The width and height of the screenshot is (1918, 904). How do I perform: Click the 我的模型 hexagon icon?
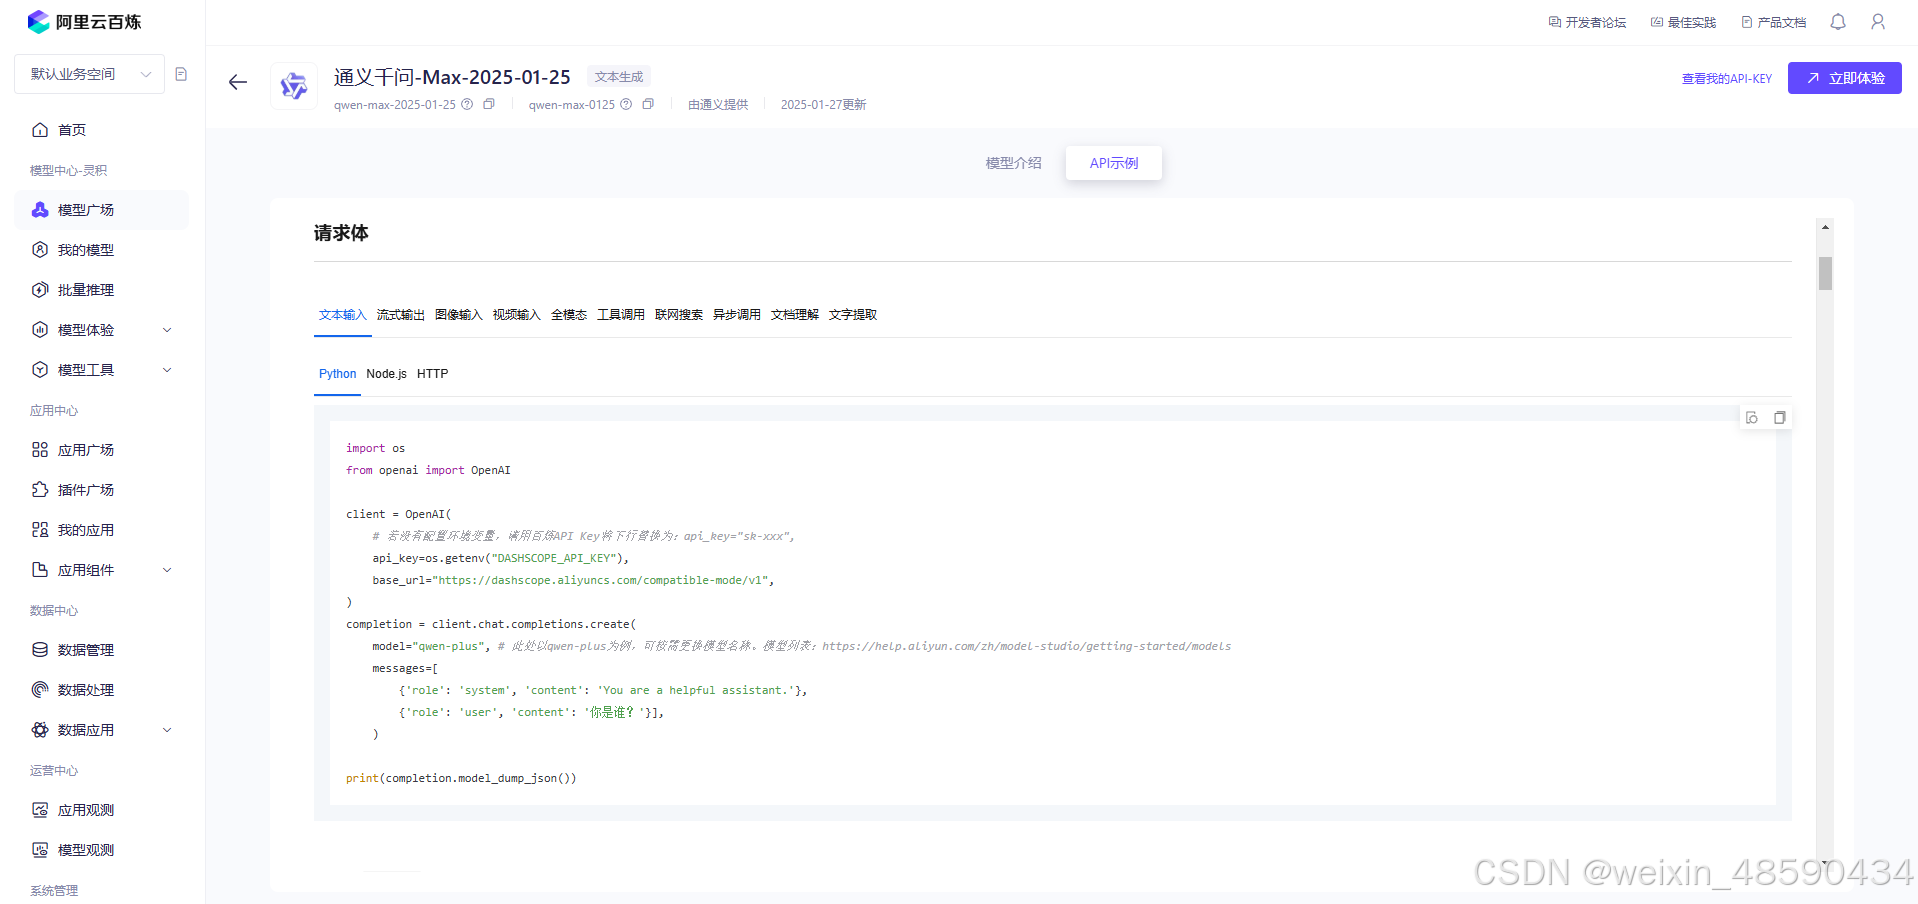click(40, 250)
